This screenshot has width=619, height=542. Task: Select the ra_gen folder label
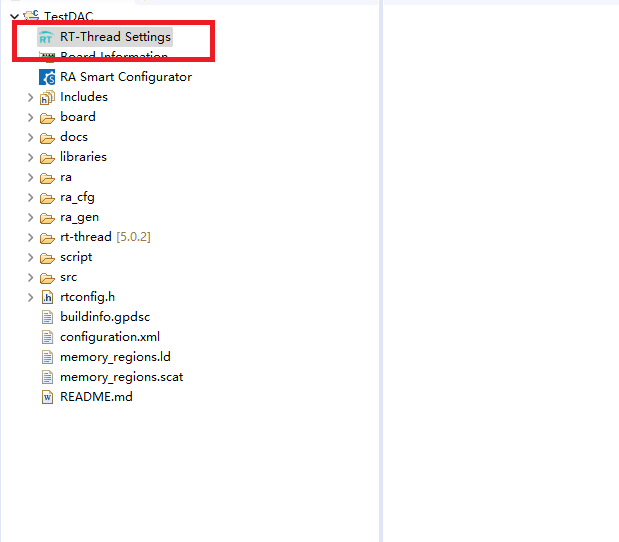[79, 217]
